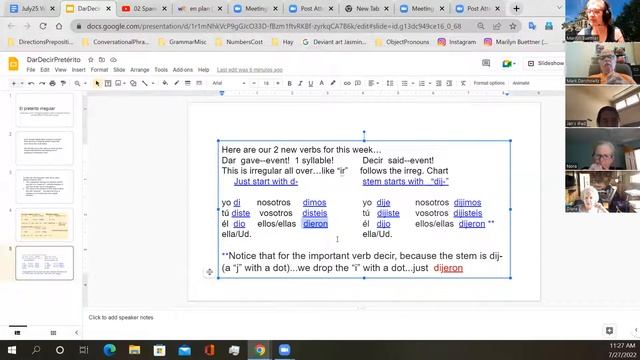Screen dimensions: 640x360
Task: Click the Decrease indent icon
Action: click(x=438, y=83)
